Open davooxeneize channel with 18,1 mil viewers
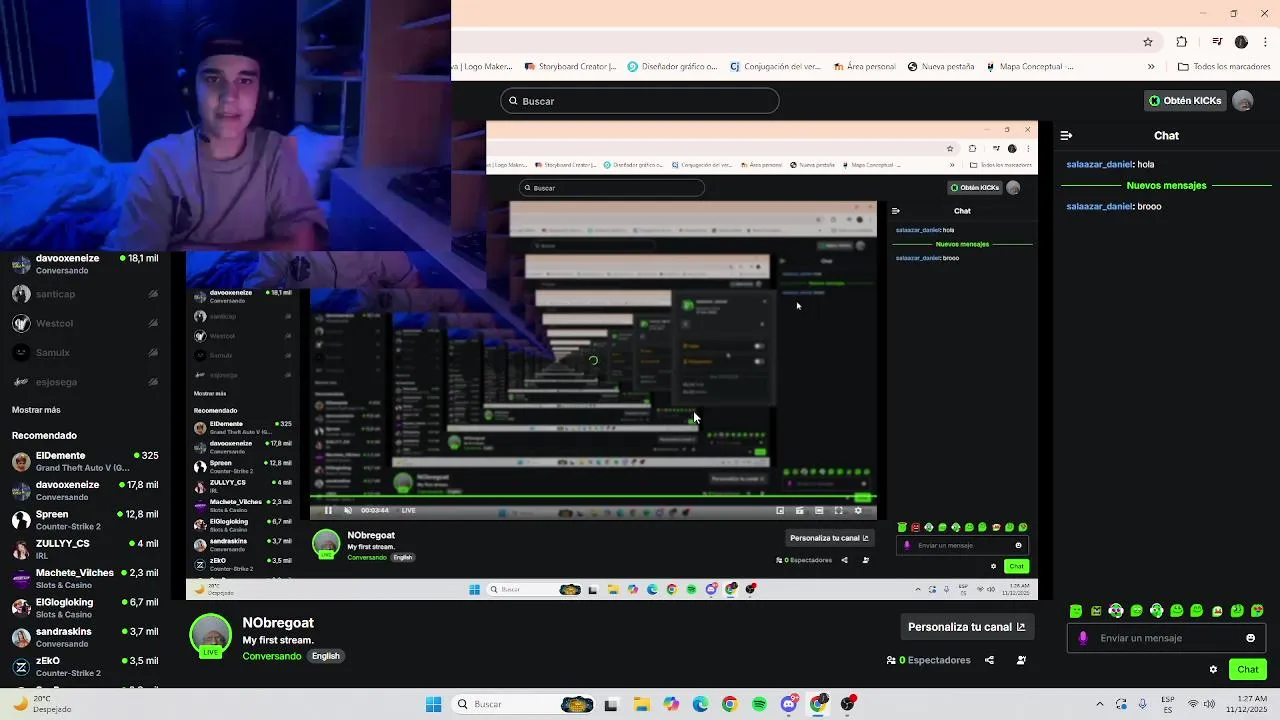Viewport: 1280px width, 720px height. [85, 264]
